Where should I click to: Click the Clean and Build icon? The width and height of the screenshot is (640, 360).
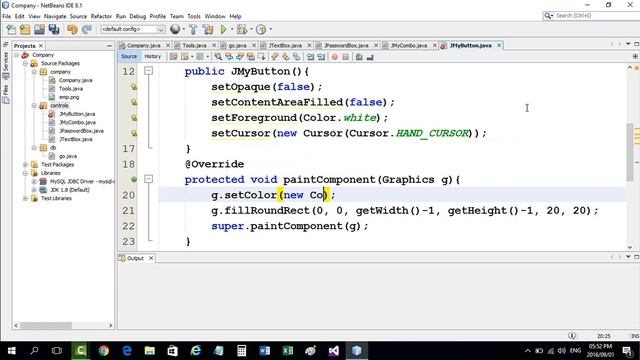208,29
